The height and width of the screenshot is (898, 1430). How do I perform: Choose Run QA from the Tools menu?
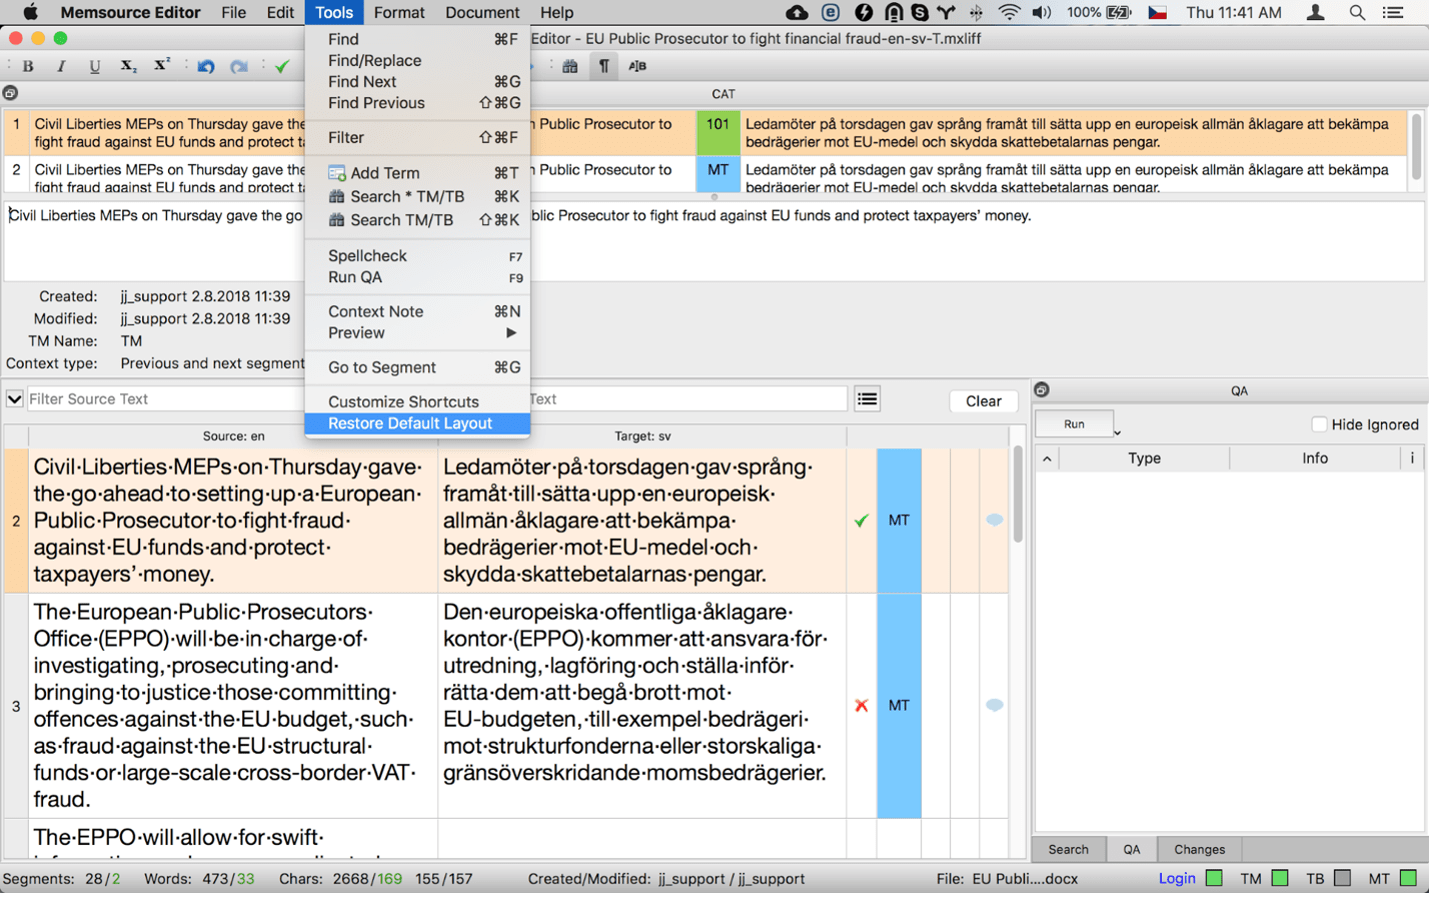pos(418,277)
